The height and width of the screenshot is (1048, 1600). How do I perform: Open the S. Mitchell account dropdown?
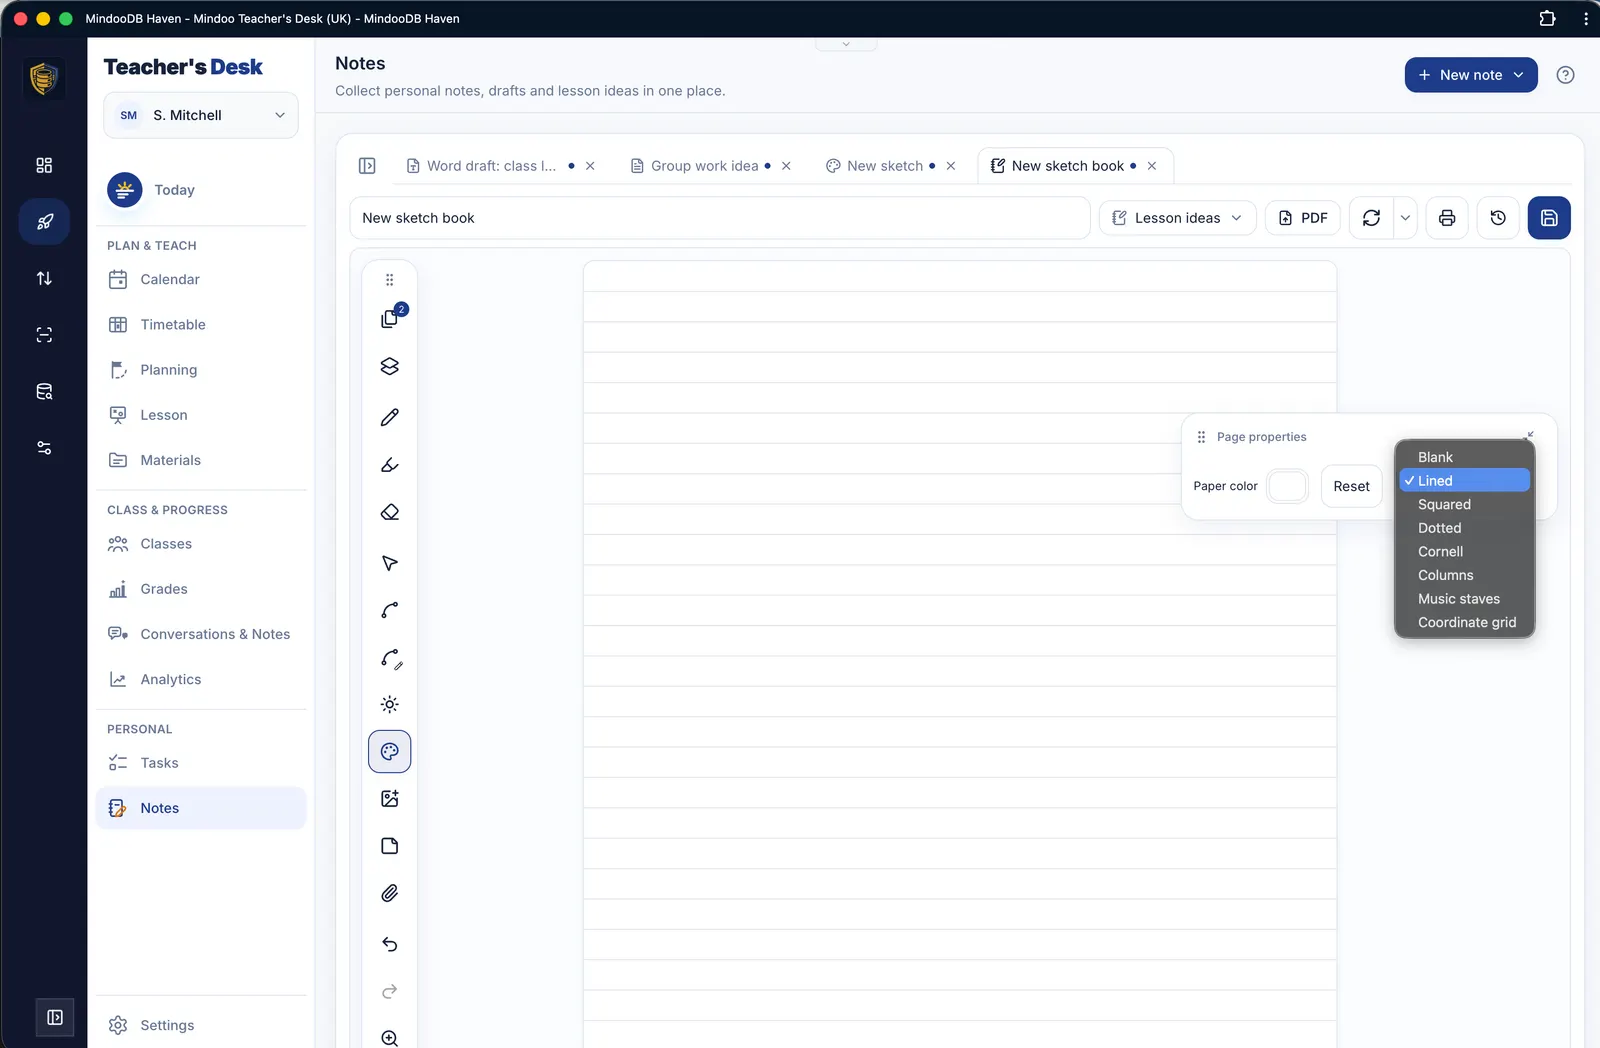tap(201, 115)
